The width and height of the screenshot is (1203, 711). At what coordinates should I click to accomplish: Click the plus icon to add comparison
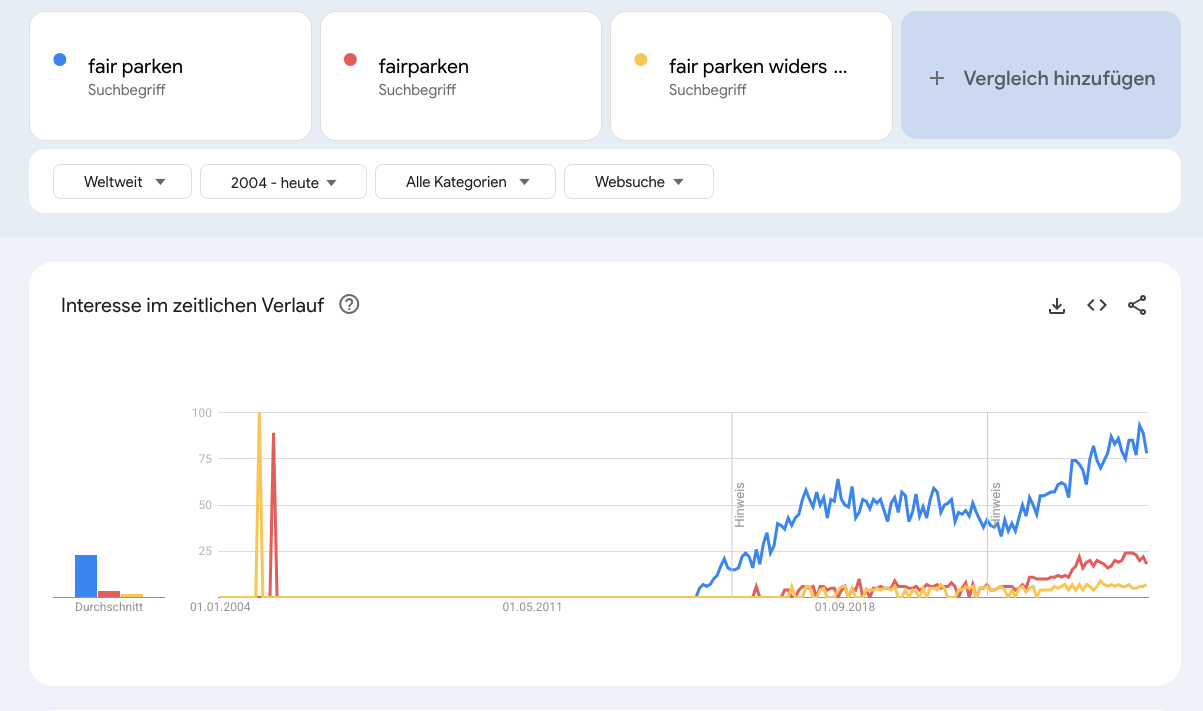pos(937,78)
